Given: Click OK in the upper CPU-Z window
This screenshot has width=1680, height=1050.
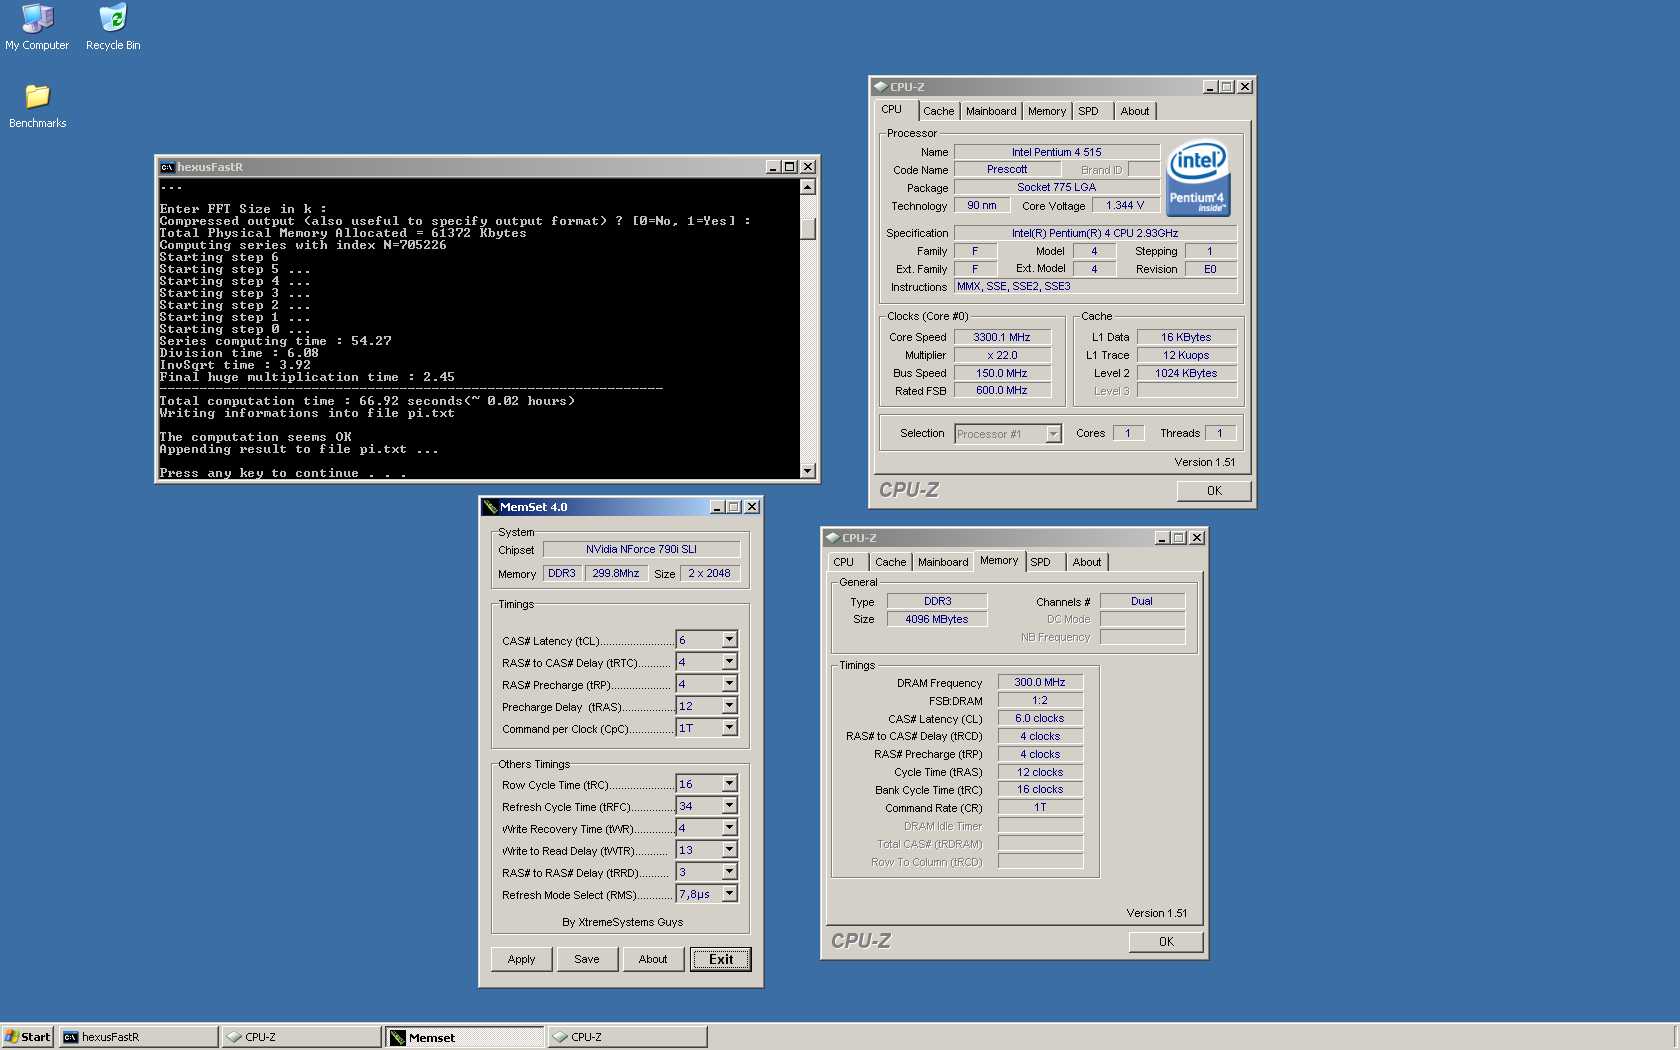Looking at the screenshot, I should coord(1214,491).
